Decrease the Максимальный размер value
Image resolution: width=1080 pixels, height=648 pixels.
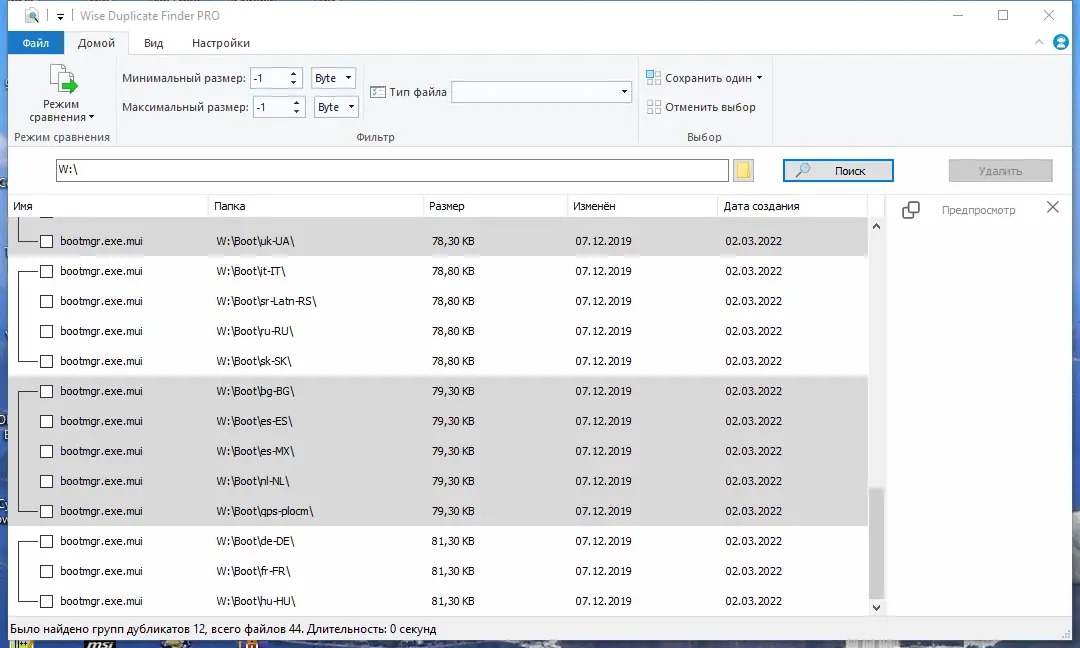pyautogui.click(x=297, y=112)
